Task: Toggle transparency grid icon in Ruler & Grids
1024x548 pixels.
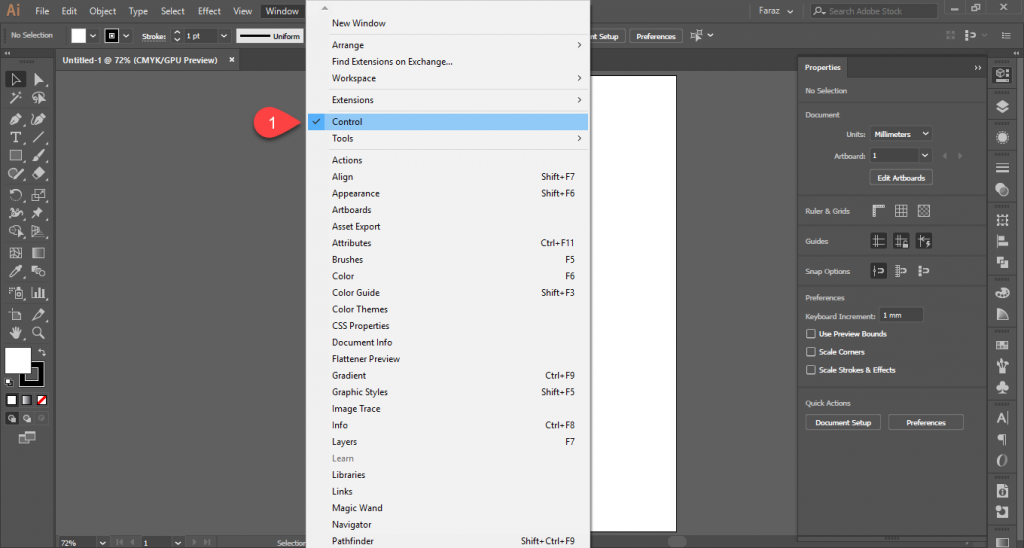Action: [x=923, y=210]
